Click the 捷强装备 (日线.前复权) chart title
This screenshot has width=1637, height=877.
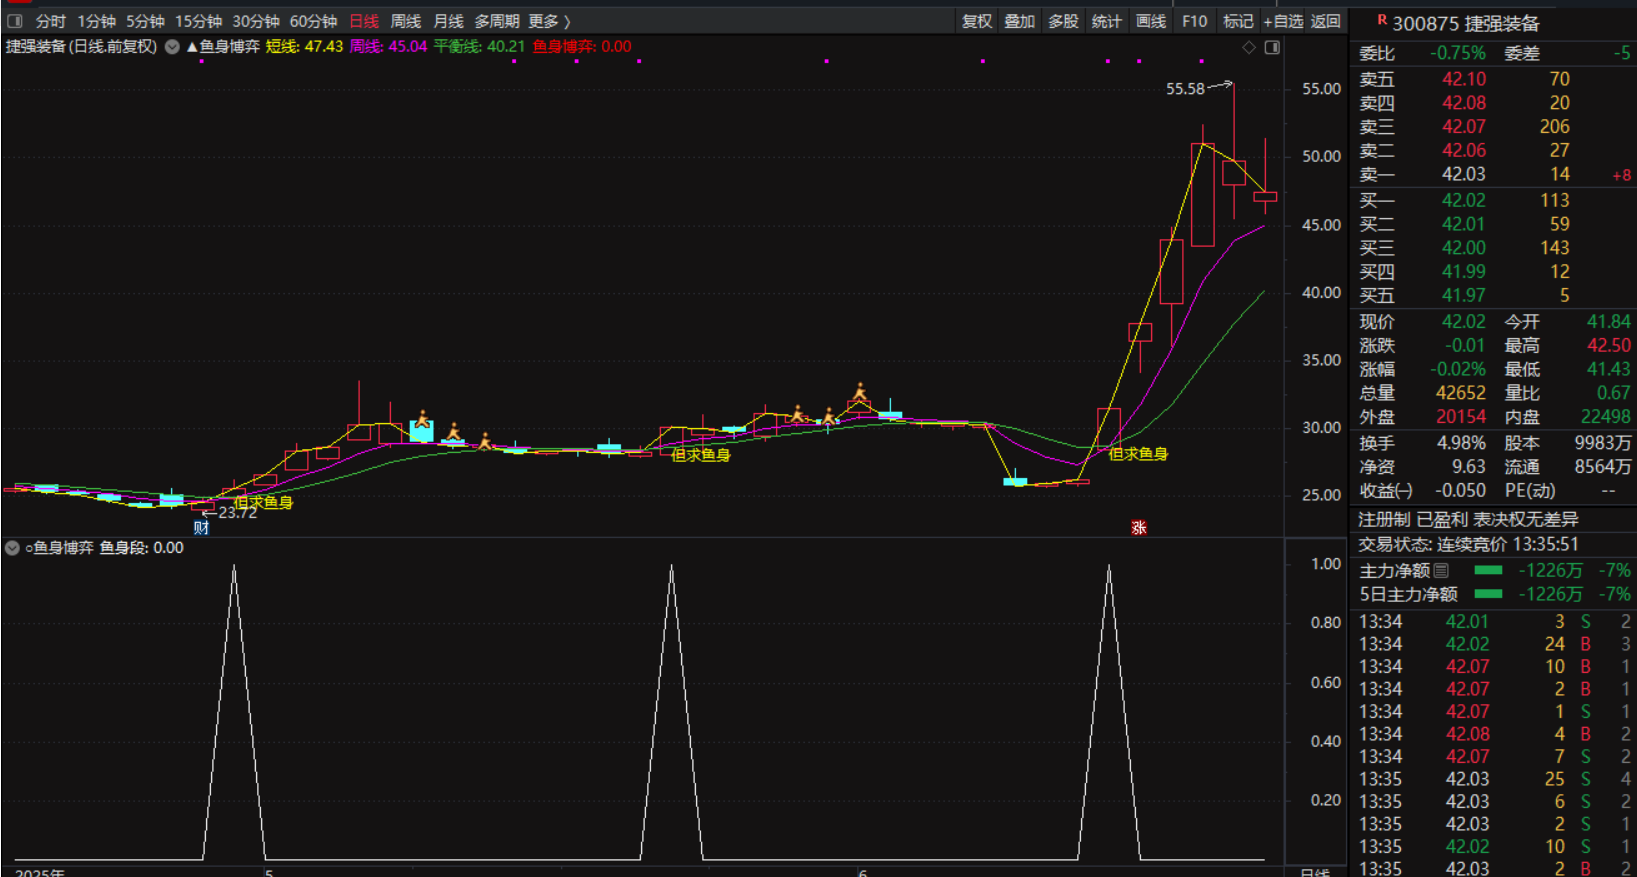81,46
